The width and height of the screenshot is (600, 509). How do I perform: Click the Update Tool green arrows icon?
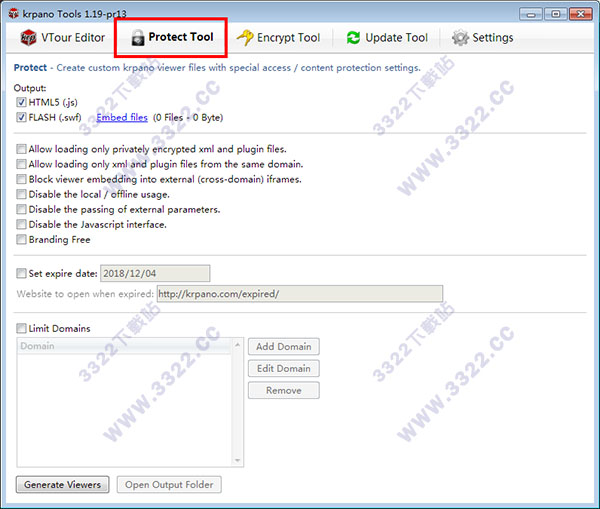pos(353,38)
